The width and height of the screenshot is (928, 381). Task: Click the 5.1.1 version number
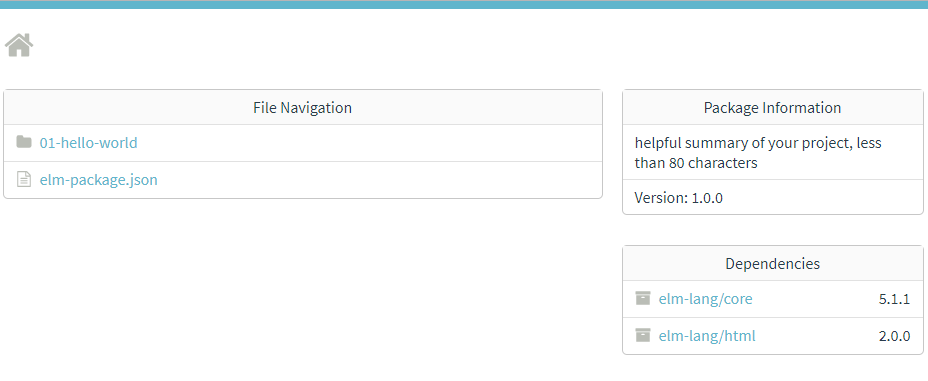coord(894,299)
